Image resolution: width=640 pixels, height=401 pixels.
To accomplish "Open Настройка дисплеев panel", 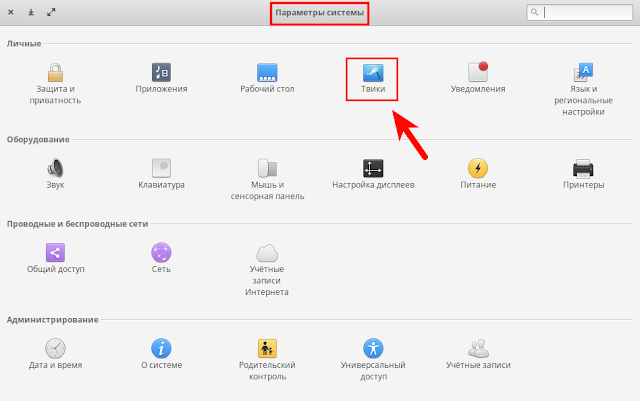I will pos(373,174).
